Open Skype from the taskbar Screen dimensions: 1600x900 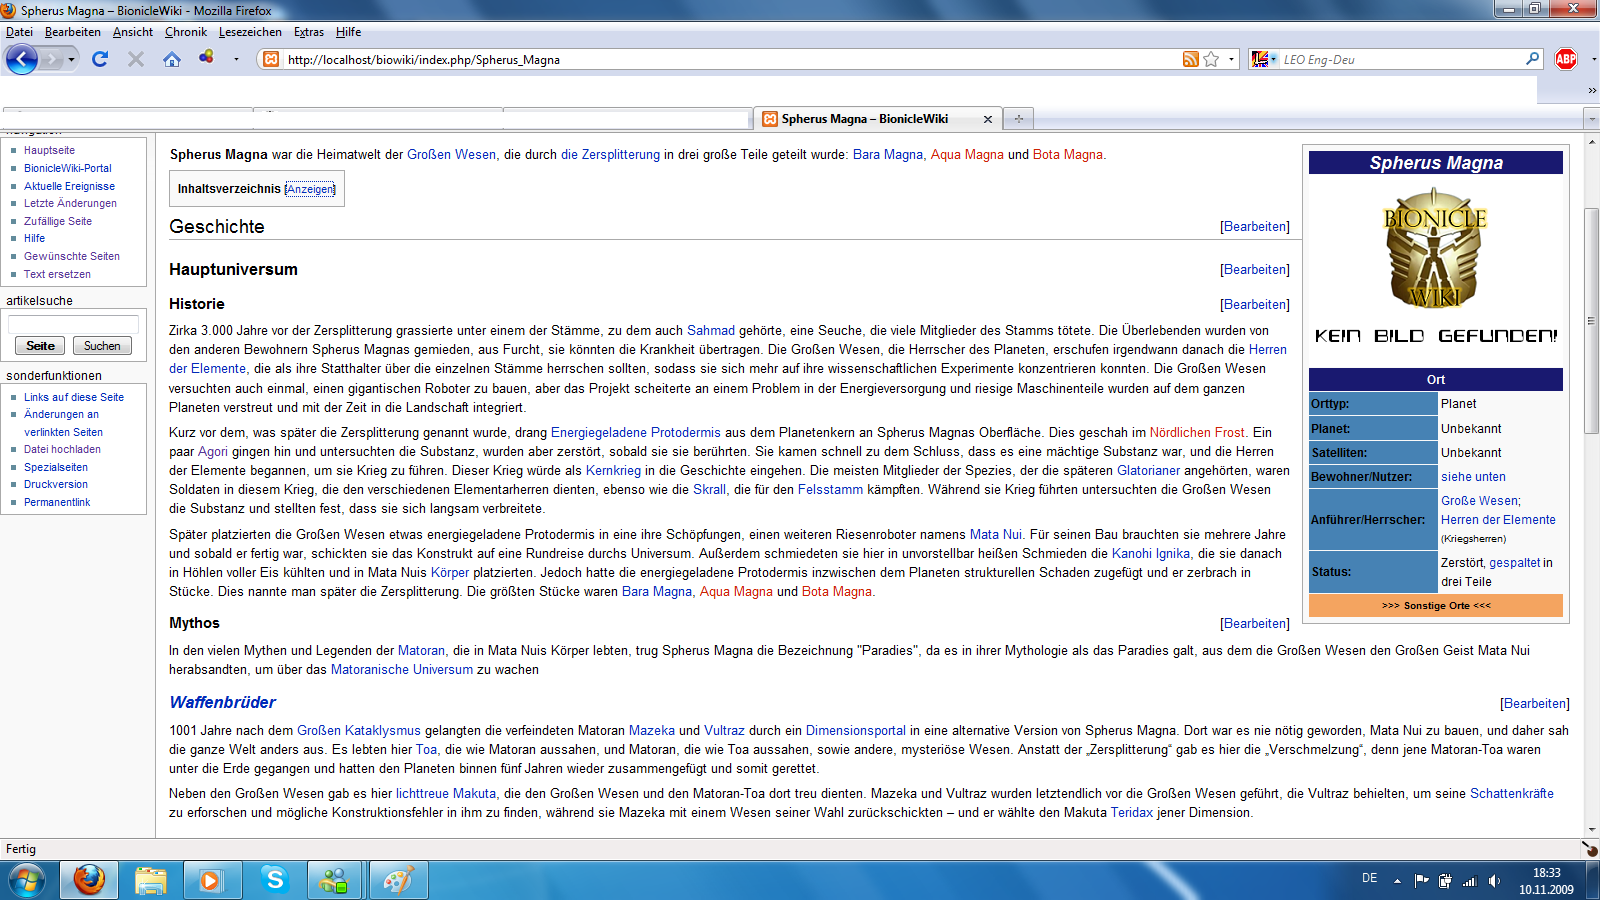[x=273, y=880]
